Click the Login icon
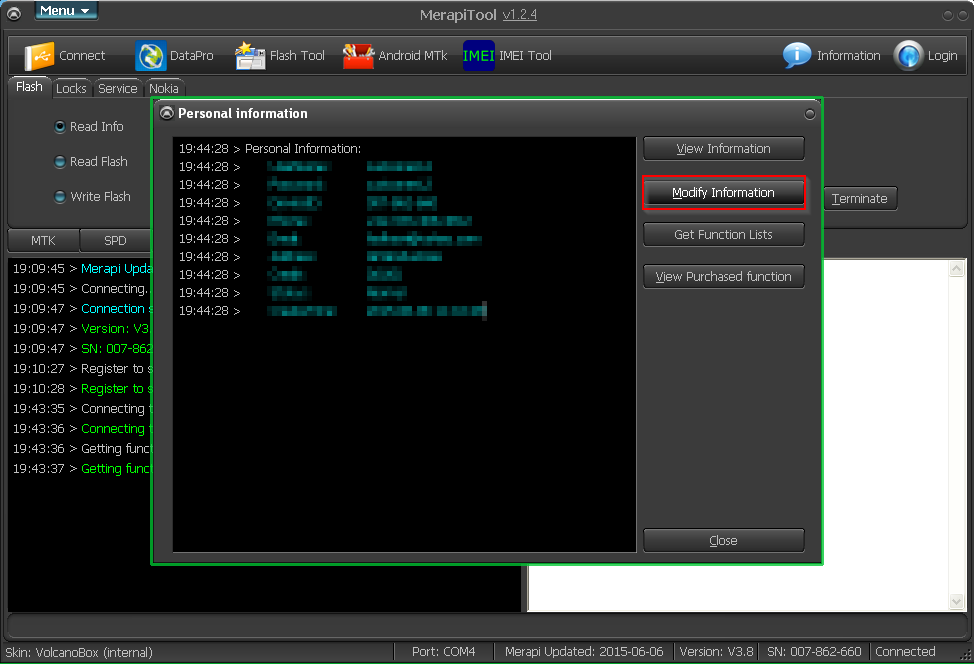Viewport: 974px width, 664px height. click(908, 55)
